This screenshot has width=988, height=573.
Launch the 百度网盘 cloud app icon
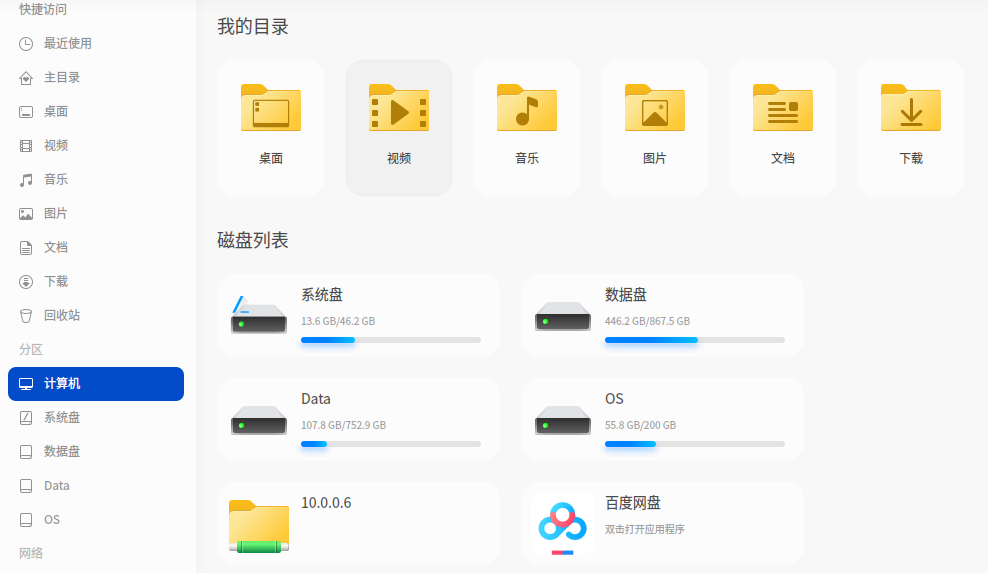coord(563,524)
